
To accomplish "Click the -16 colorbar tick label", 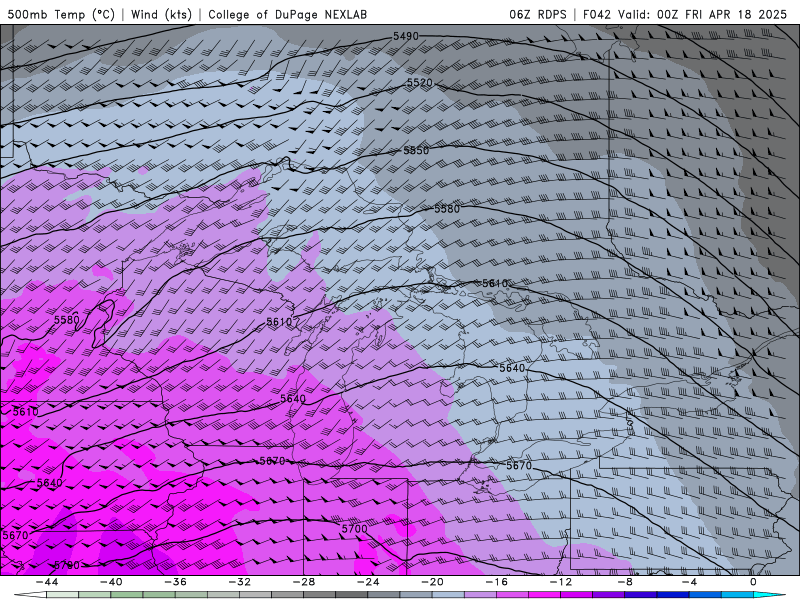I will 496,582.
